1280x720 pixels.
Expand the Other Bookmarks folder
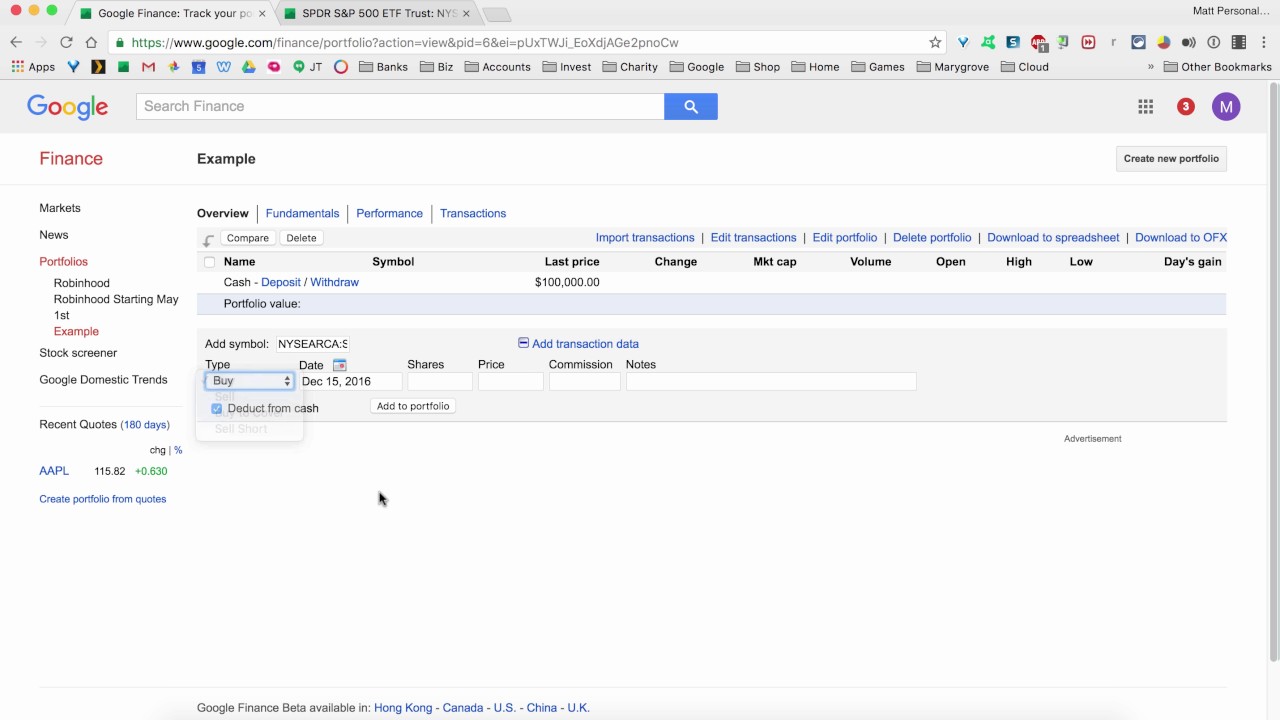point(1217,67)
